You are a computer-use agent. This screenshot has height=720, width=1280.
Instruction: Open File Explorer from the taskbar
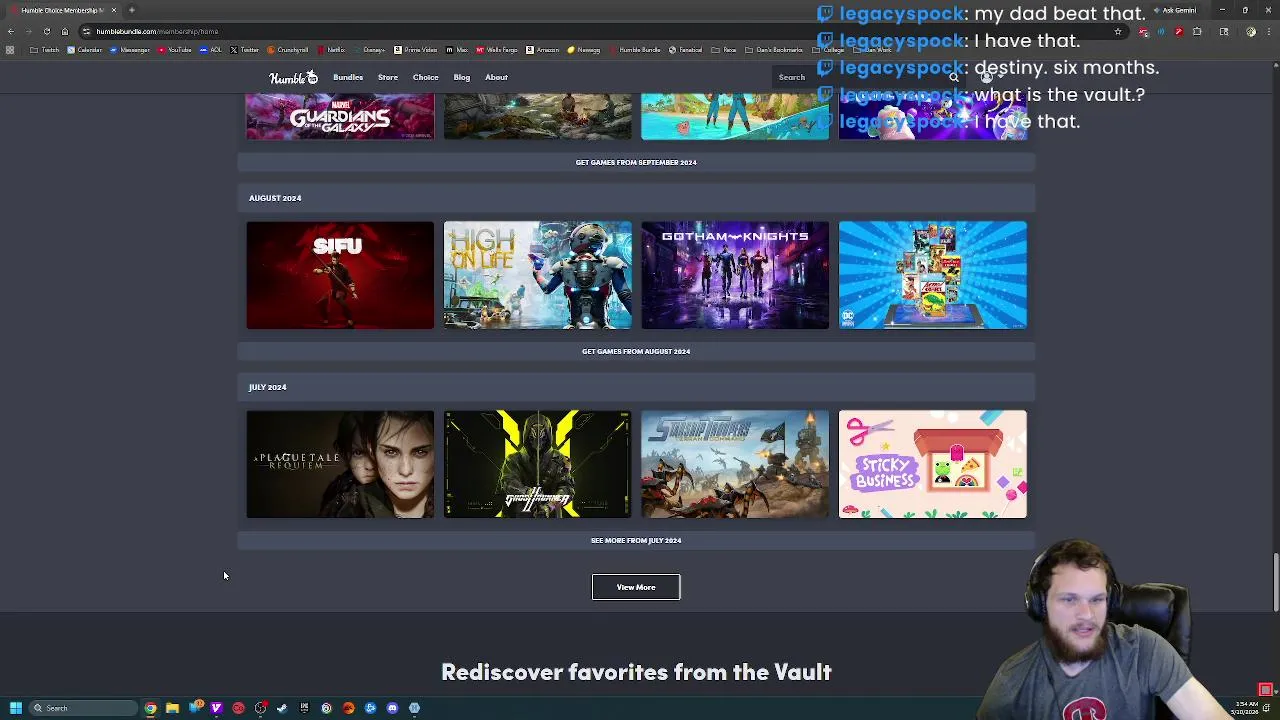(172, 708)
